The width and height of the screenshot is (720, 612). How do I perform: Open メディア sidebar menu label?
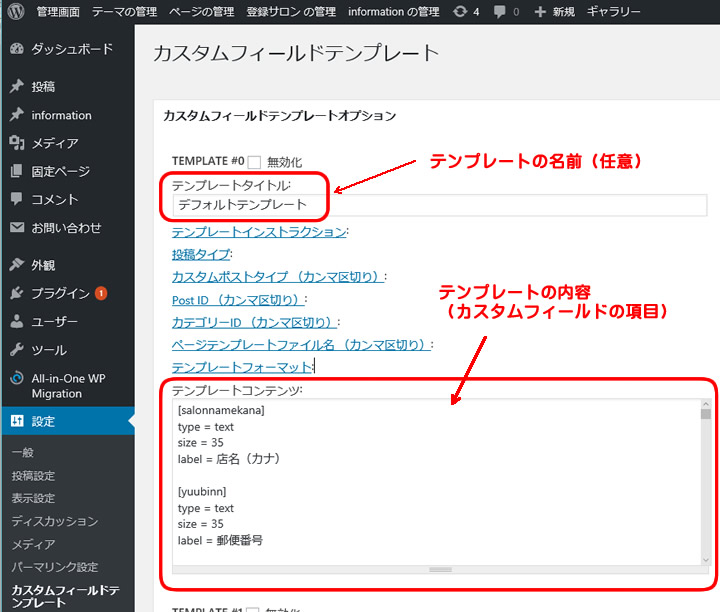point(55,143)
